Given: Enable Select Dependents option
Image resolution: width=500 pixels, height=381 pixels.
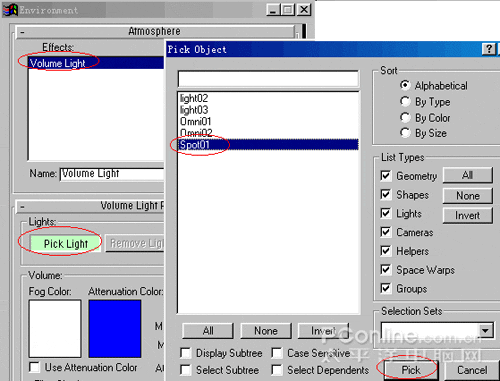Looking at the screenshot, I should (x=277, y=370).
